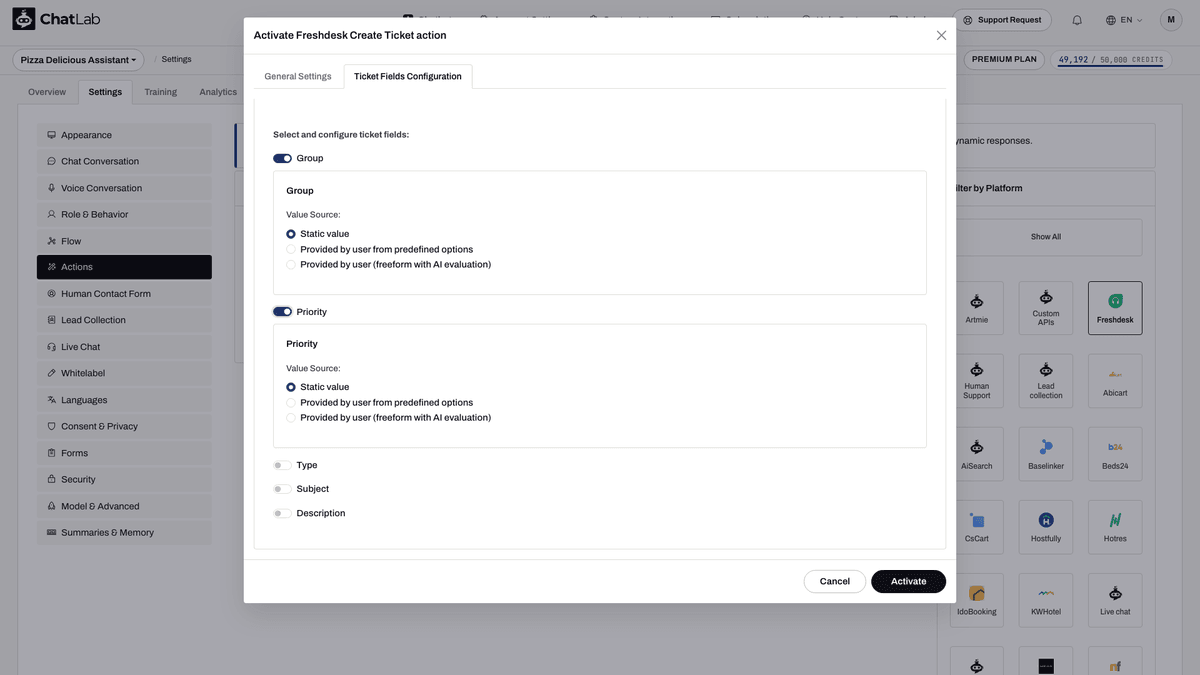Select the Lead collection platform card
The width and height of the screenshot is (1200, 675).
1046,381
